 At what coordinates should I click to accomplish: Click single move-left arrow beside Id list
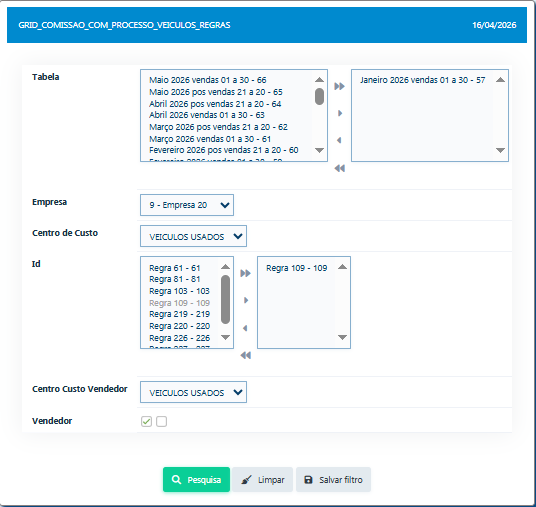point(245,328)
